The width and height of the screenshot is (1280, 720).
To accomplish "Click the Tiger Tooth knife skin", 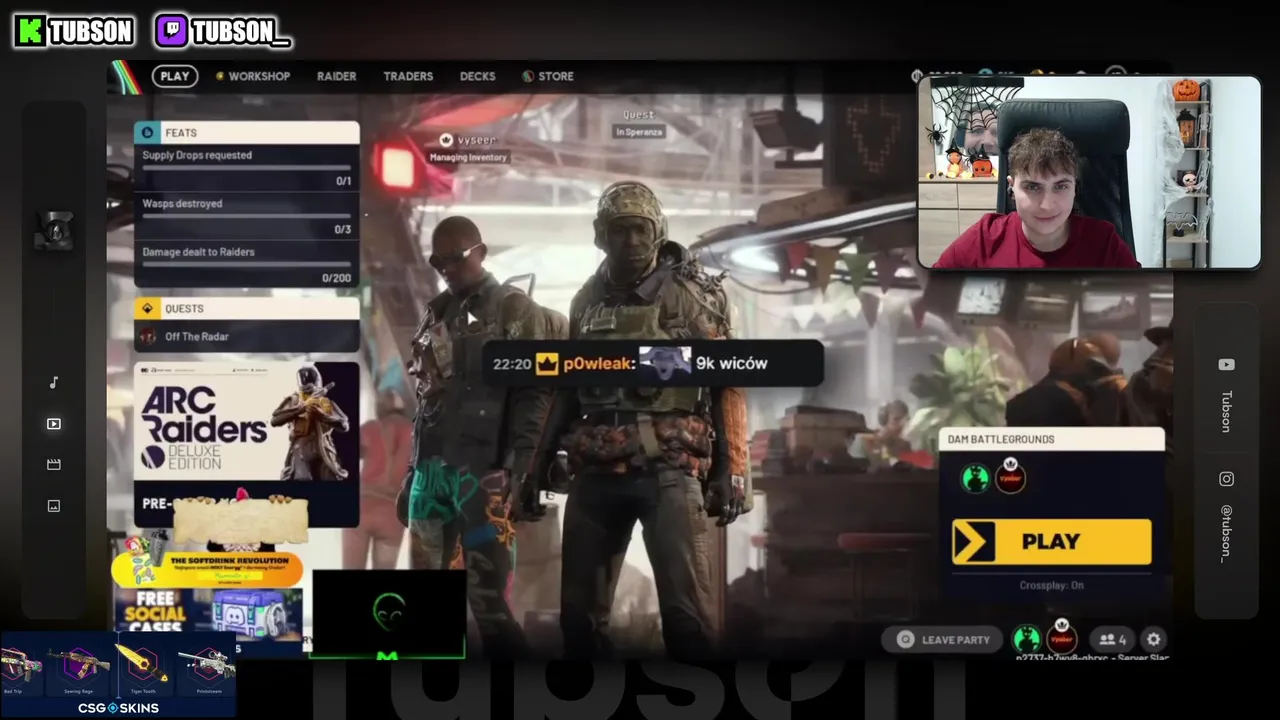I will point(143,667).
